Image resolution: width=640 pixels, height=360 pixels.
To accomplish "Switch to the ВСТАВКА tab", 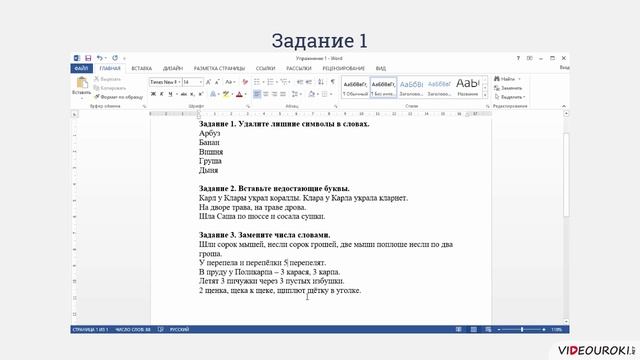I will pos(142,68).
